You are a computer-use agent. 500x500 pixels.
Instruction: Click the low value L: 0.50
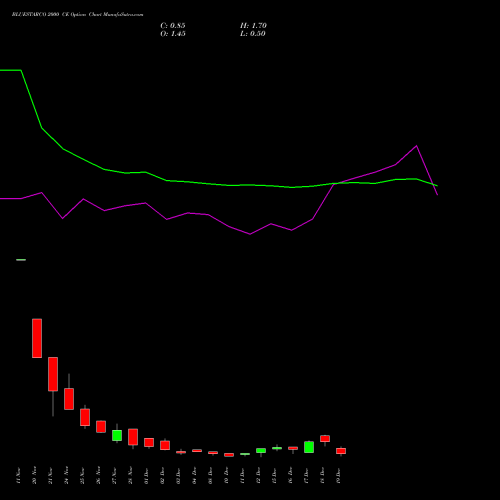click(x=253, y=34)
